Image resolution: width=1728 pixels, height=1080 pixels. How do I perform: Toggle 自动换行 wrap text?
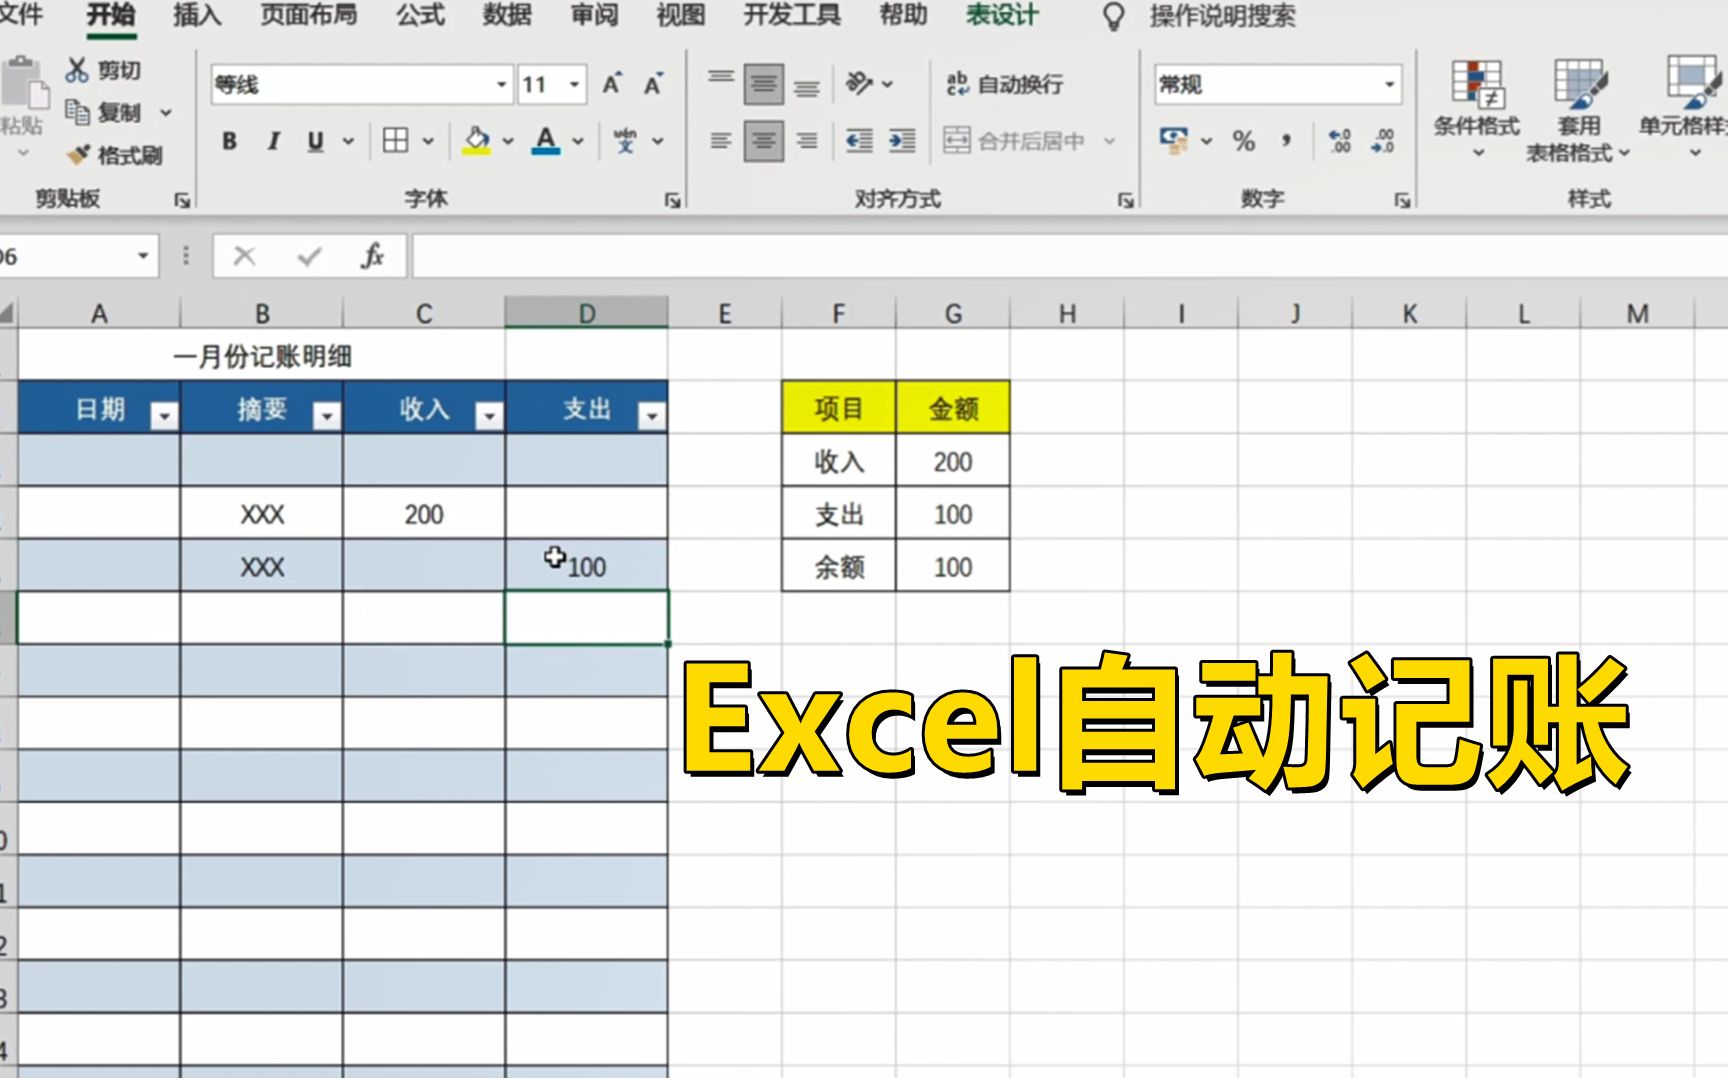coord(1004,84)
